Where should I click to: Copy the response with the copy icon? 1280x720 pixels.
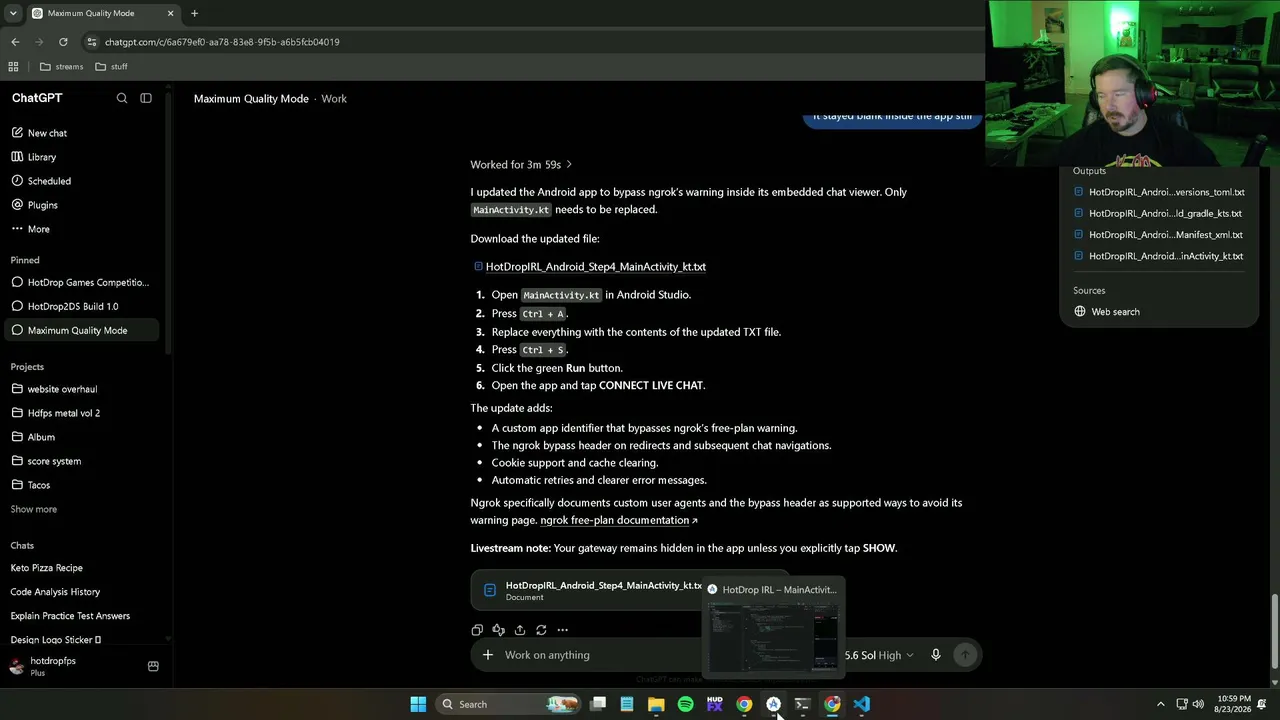(477, 630)
